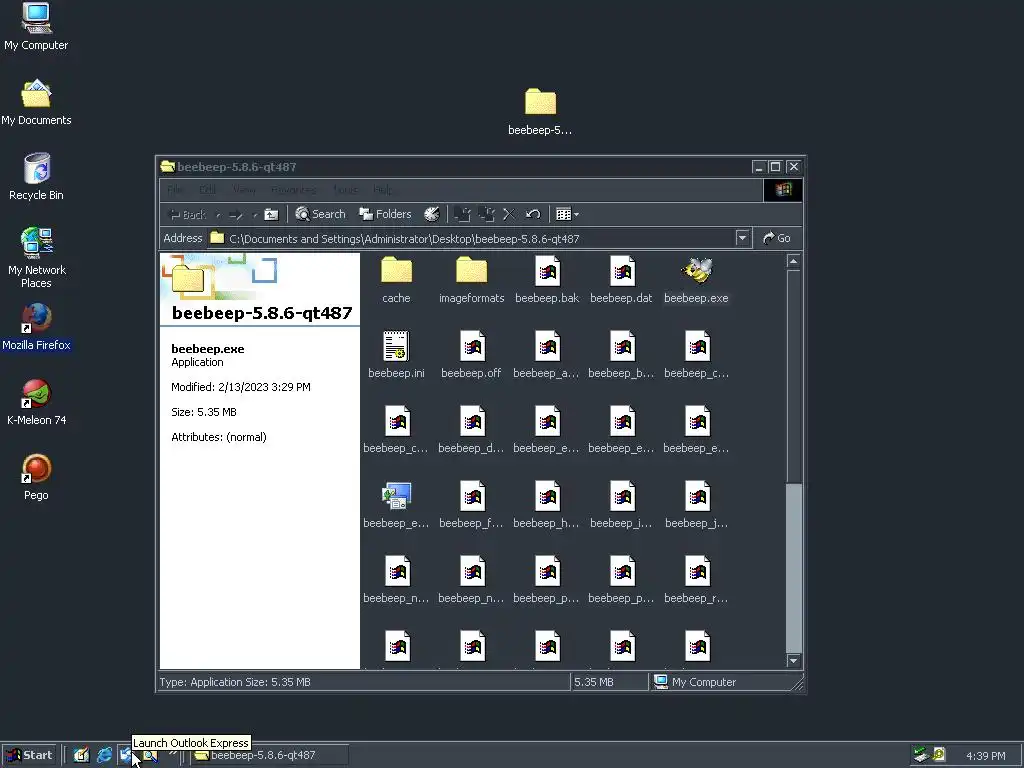The width and height of the screenshot is (1024, 768).
Task: Select My Documents desktop icon
Action: (x=36, y=102)
